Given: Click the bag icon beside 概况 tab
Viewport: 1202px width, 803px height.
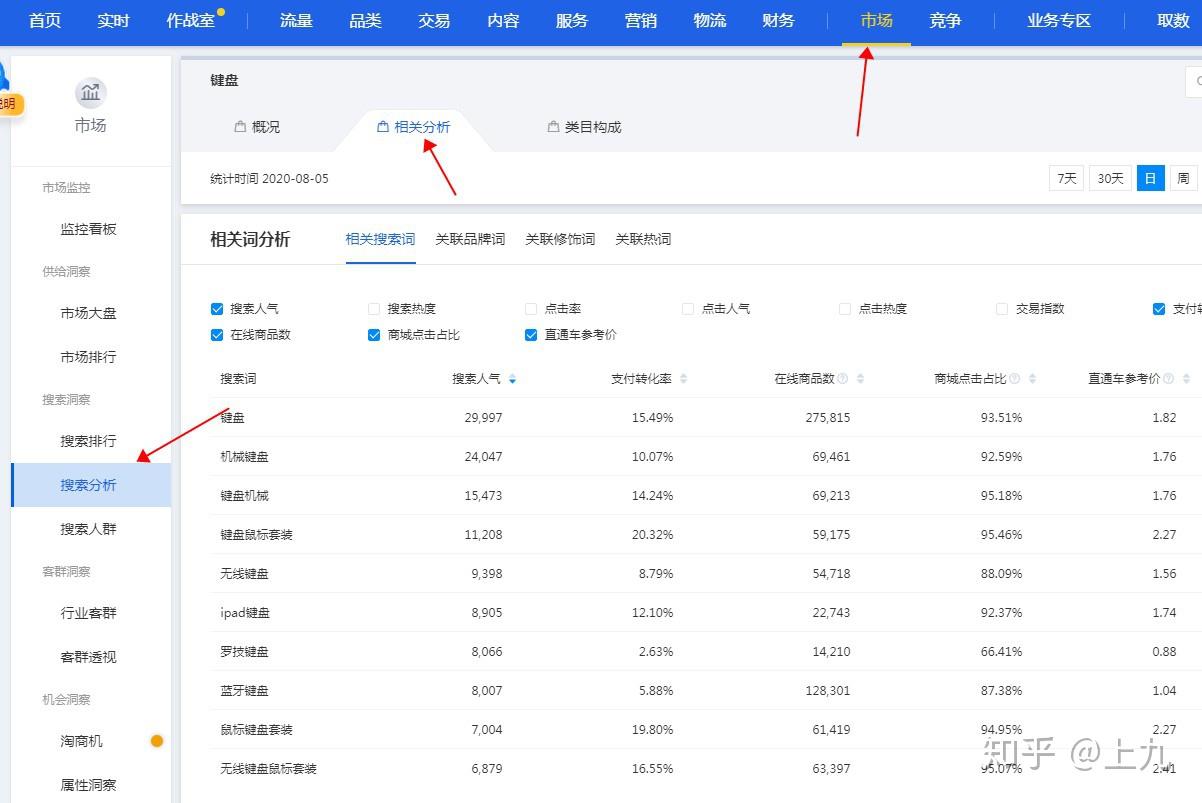Looking at the screenshot, I should 240,127.
